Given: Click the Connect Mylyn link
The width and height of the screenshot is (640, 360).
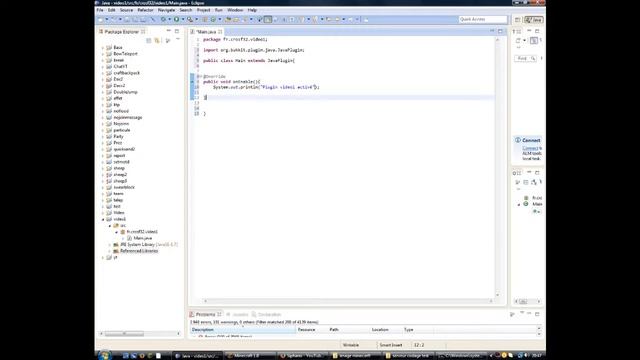Looking at the screenshot, I should coord(530,148).
